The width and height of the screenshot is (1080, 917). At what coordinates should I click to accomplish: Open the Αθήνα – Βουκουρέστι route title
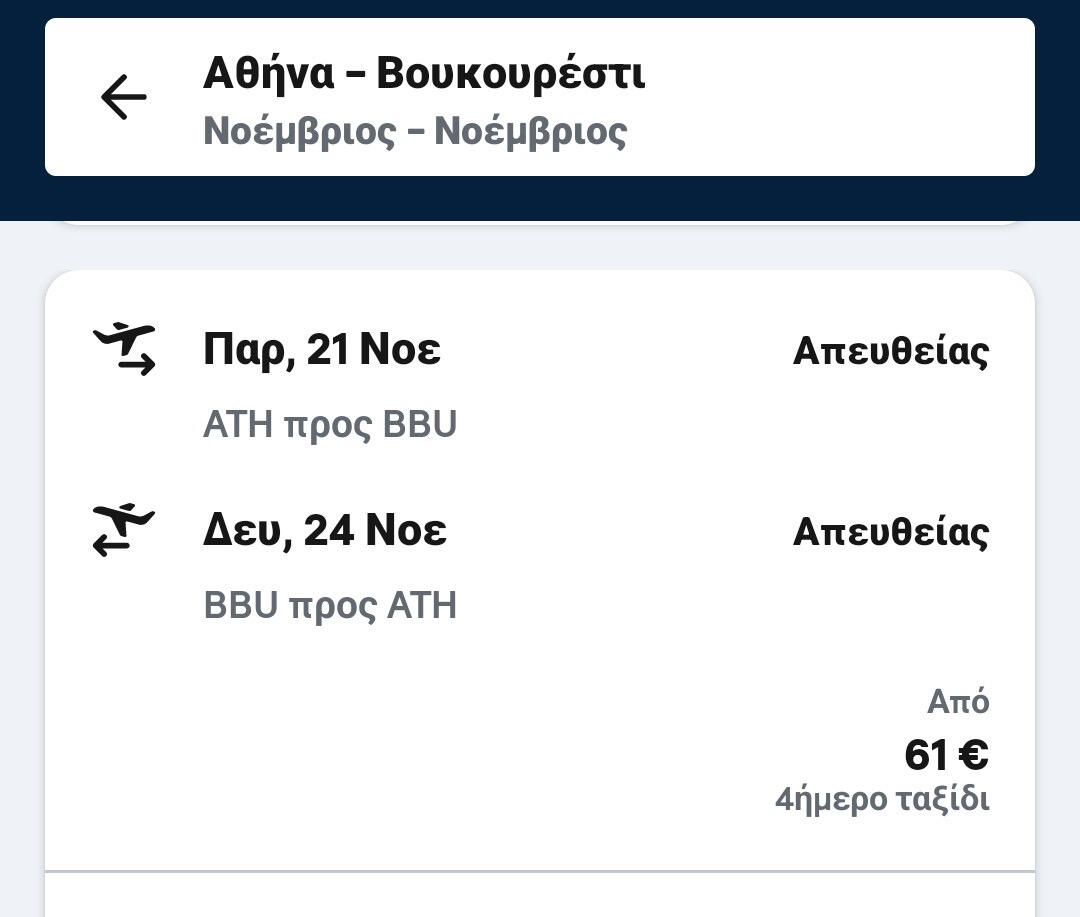424,74
